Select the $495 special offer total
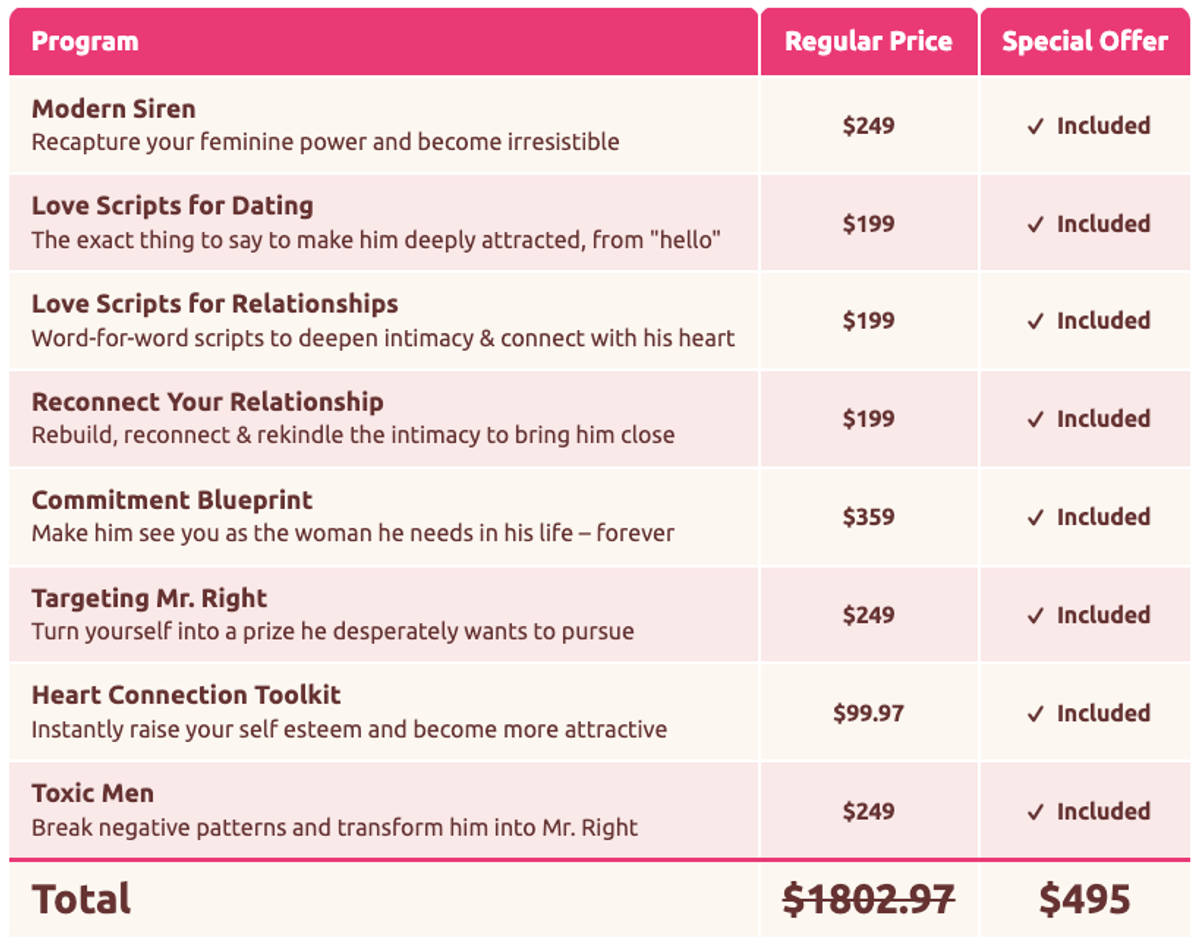The width and height of the screenshot is (1200, 948). coord(1085,899)
